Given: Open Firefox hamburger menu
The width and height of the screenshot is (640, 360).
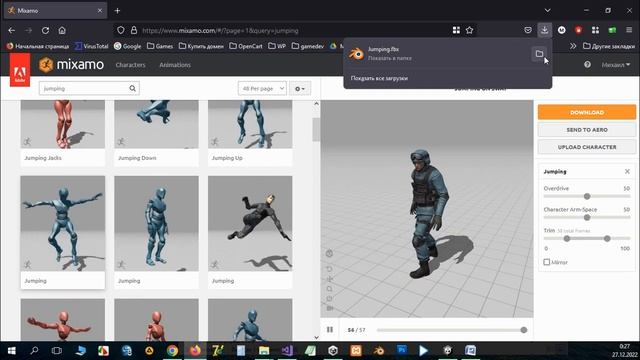Looking at the screenshot, I should click(629, 30).
